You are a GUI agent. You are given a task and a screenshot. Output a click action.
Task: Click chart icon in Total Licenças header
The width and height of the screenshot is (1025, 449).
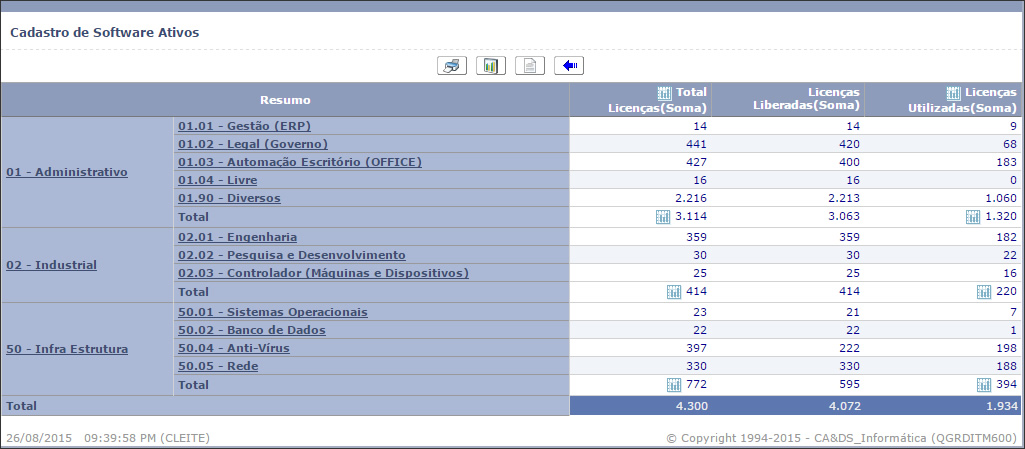(x=666, y=92)
